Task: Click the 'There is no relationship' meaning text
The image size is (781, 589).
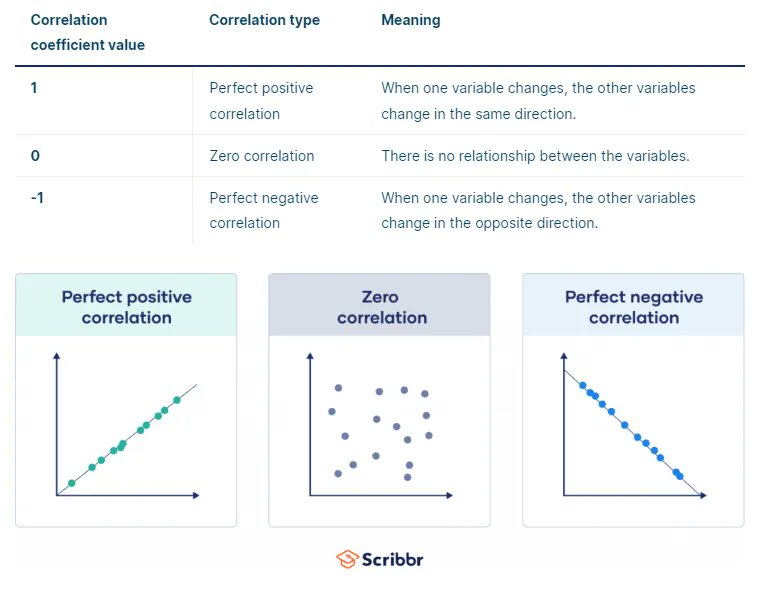Action: (x=535, y=156)
